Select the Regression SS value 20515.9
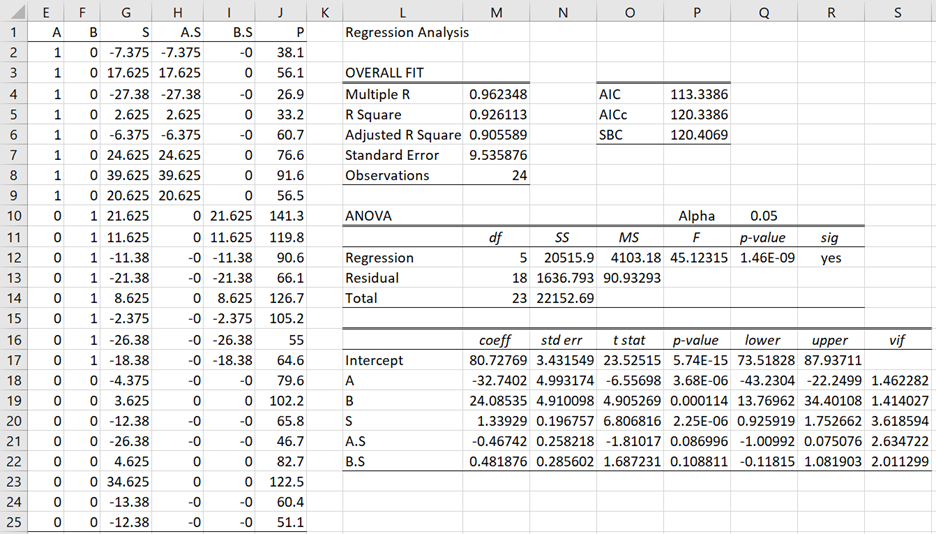Screen dimensions: 936x534 click(x=569, y=258)
